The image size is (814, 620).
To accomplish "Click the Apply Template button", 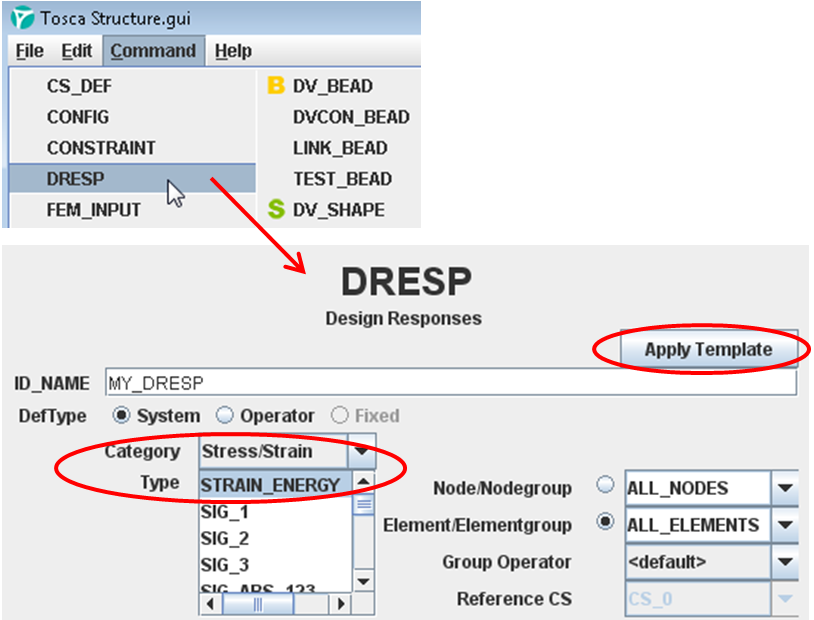I will coord(709,349).
